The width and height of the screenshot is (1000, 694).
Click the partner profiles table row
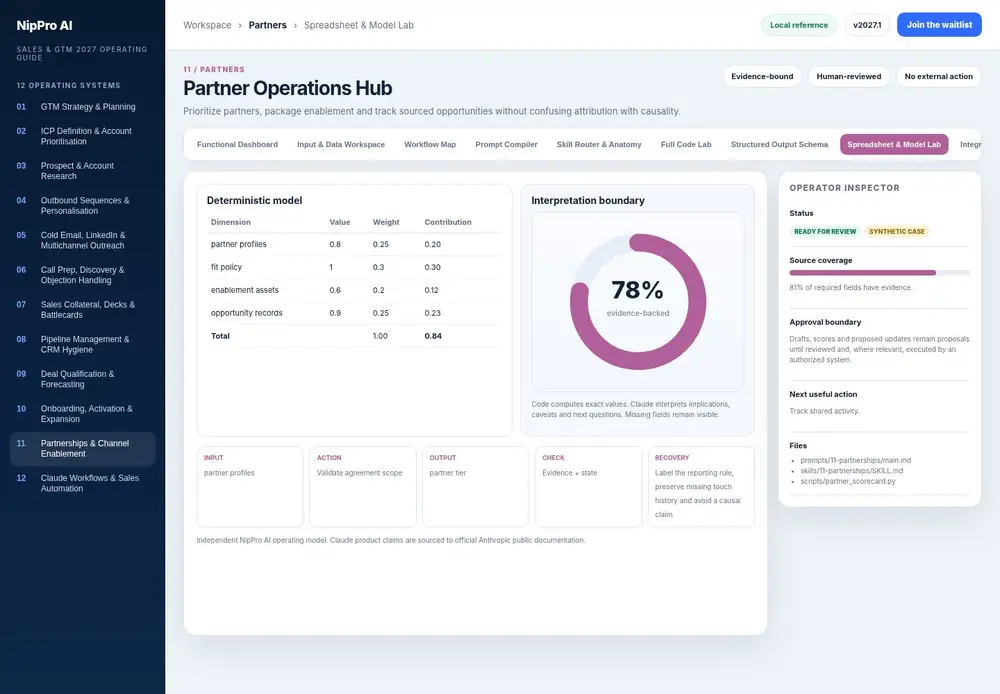point(355,244)
